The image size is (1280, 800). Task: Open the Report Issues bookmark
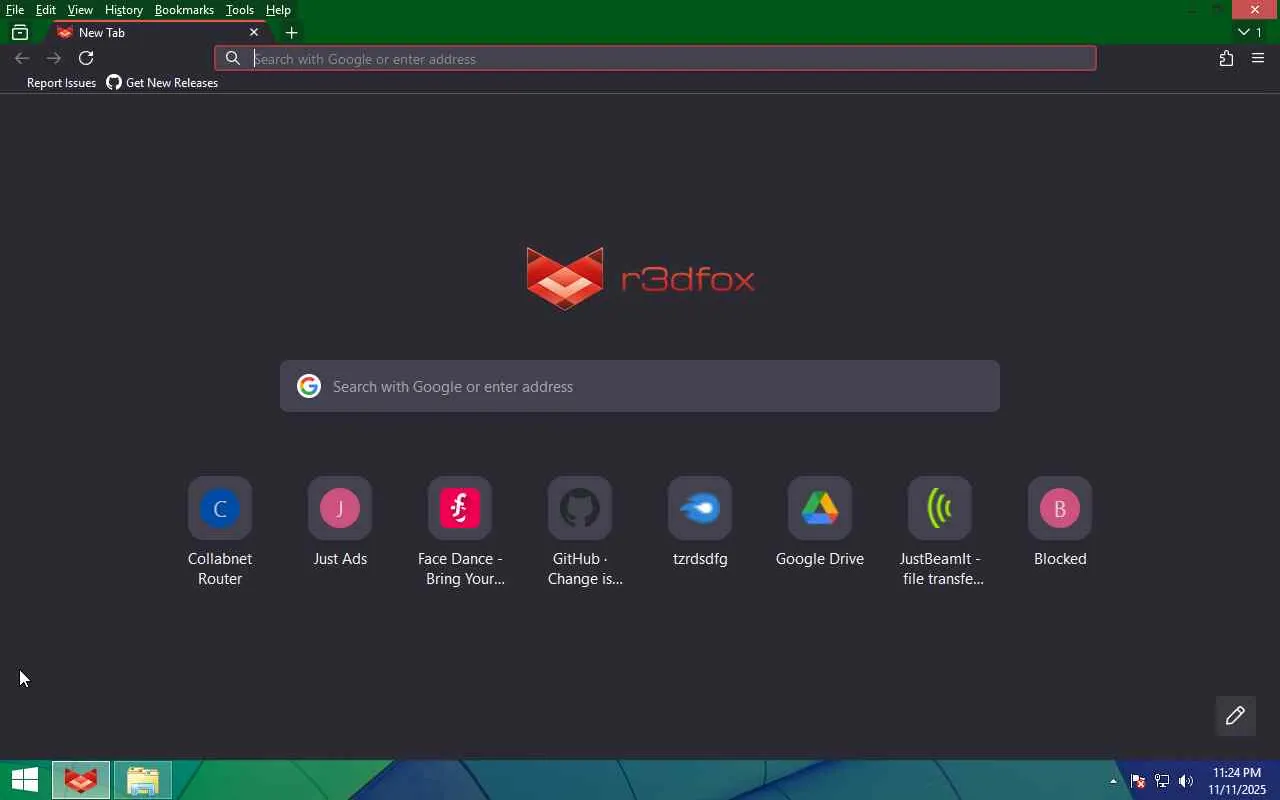click(x=61, y=83)
